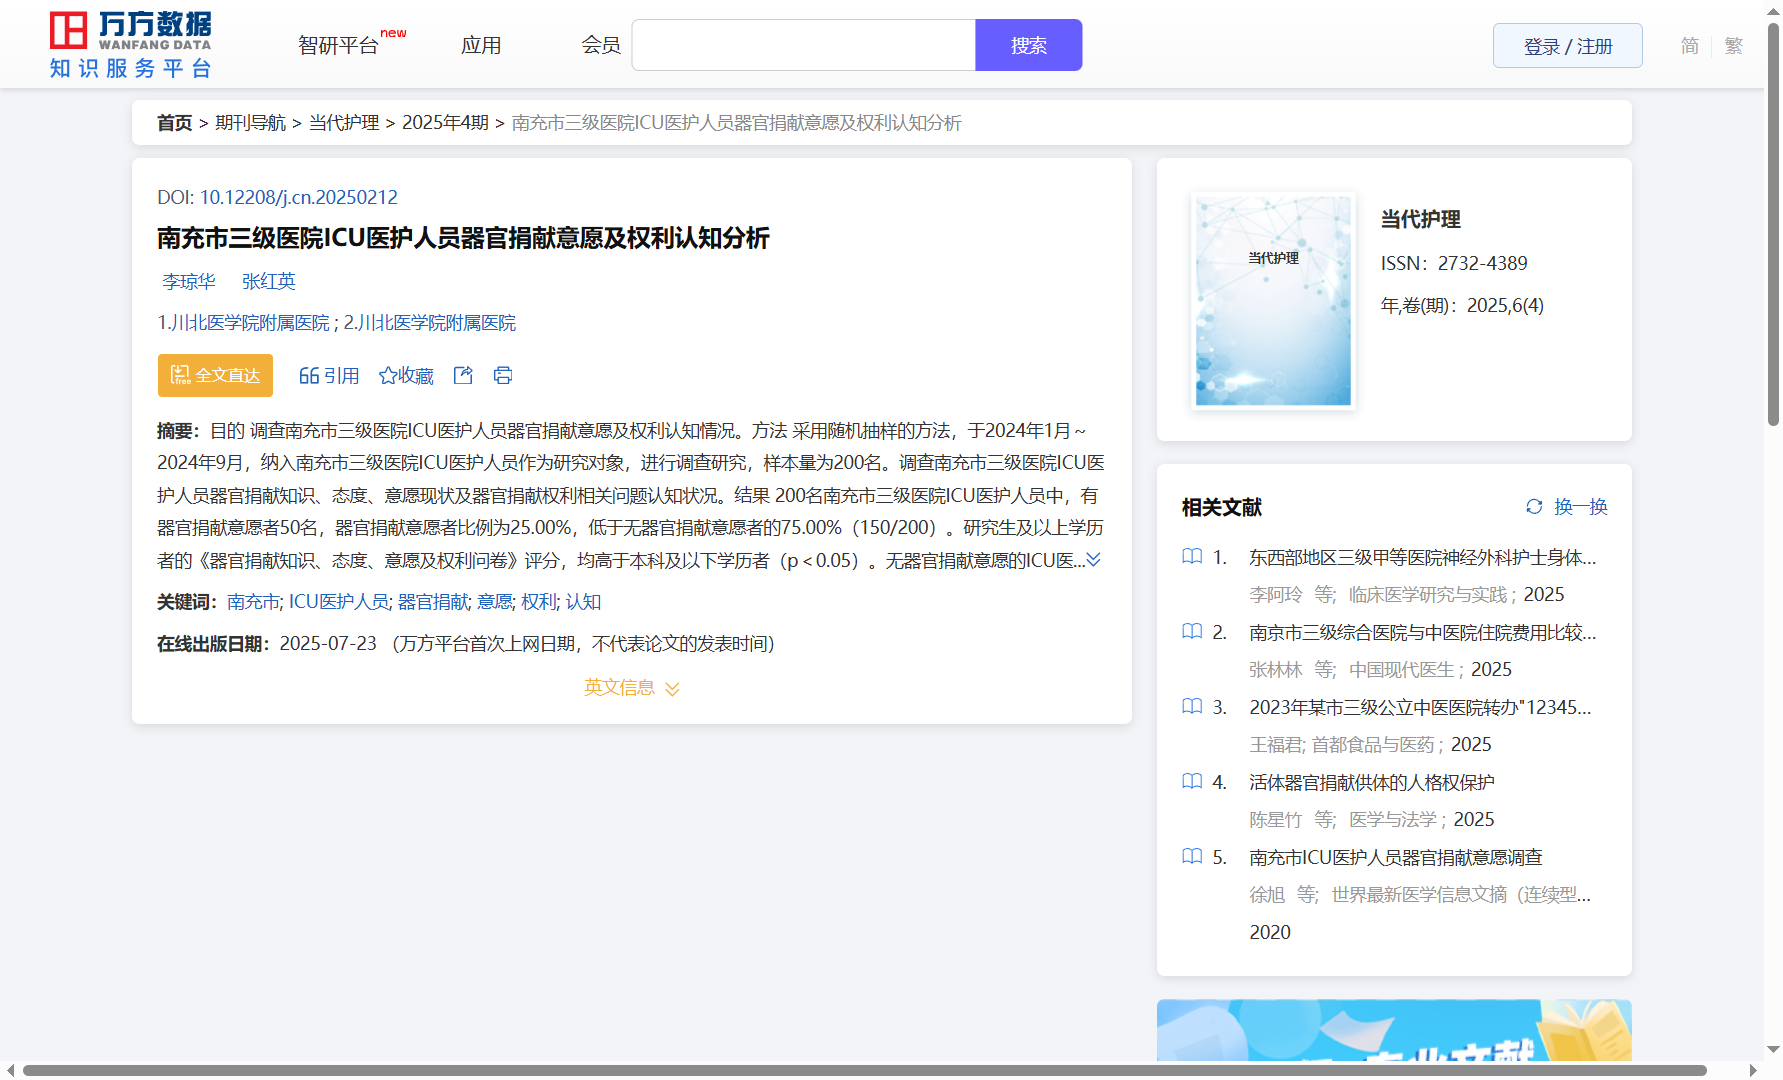The width and height of the screenshot is (1783, 1080).
Task: Click the share icon beside 收藏
Action: click(463, 376)
